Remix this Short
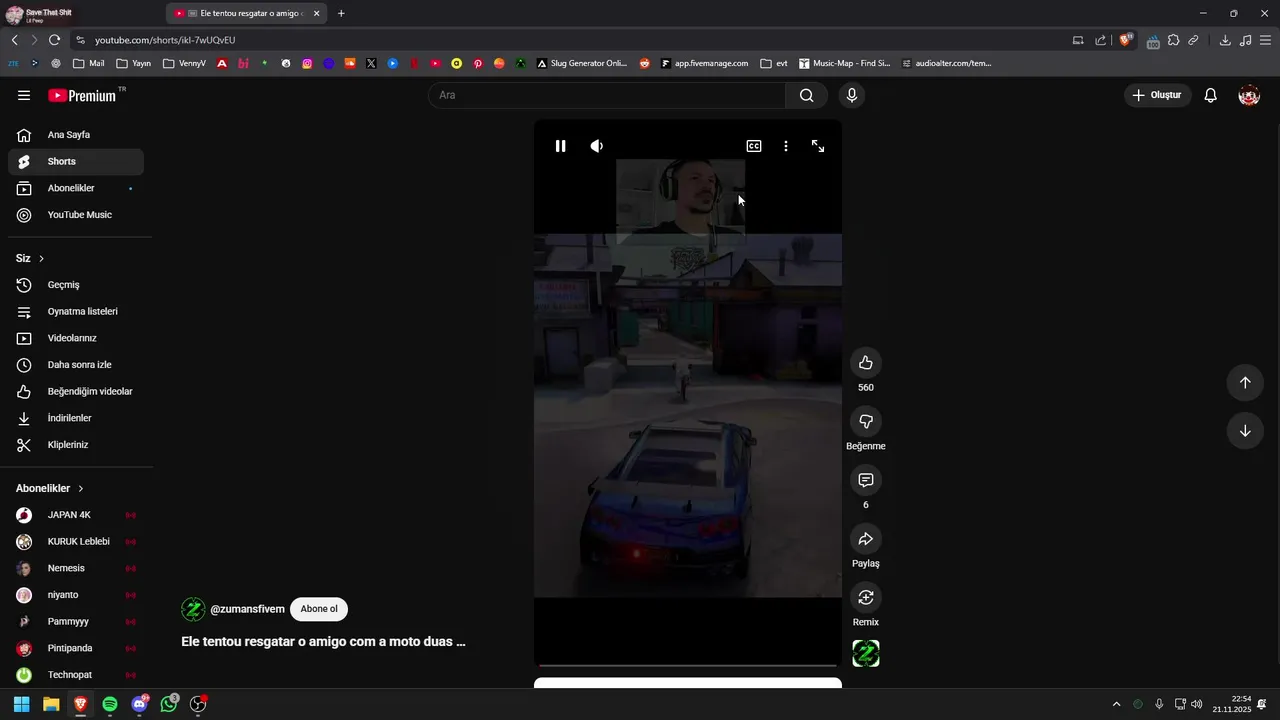 (x=866, y=597)
